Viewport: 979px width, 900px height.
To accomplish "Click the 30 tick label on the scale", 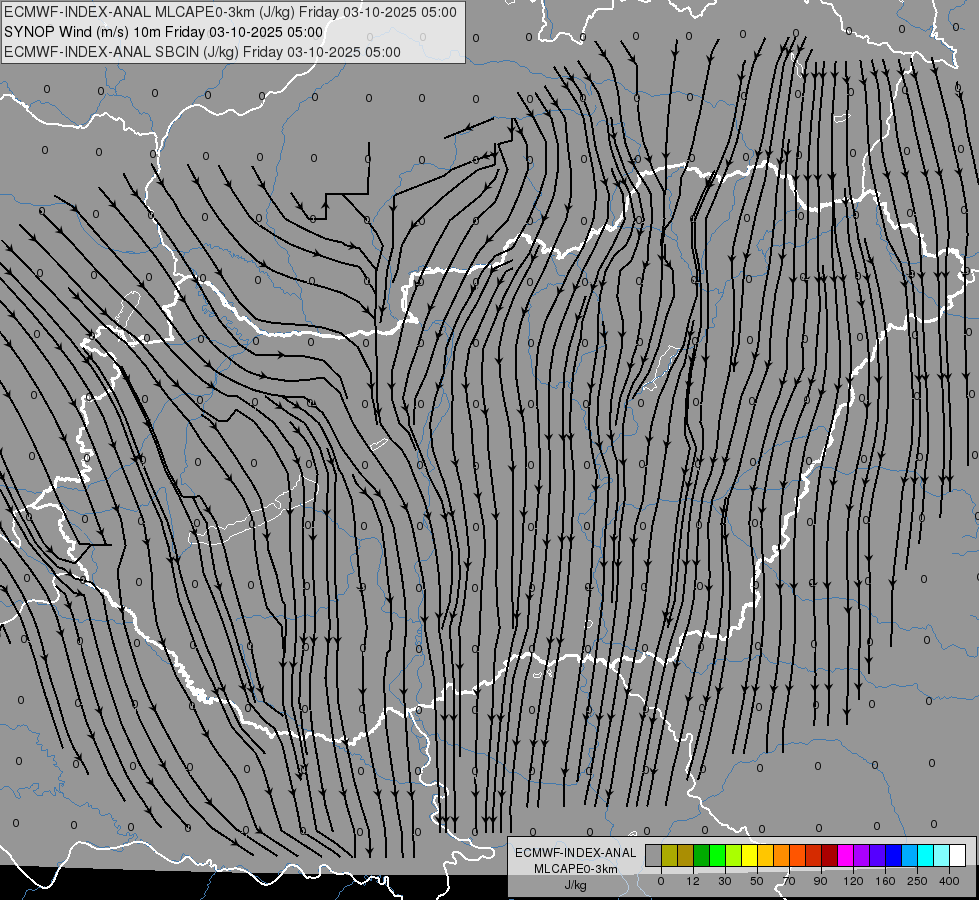I will (725, 881).
